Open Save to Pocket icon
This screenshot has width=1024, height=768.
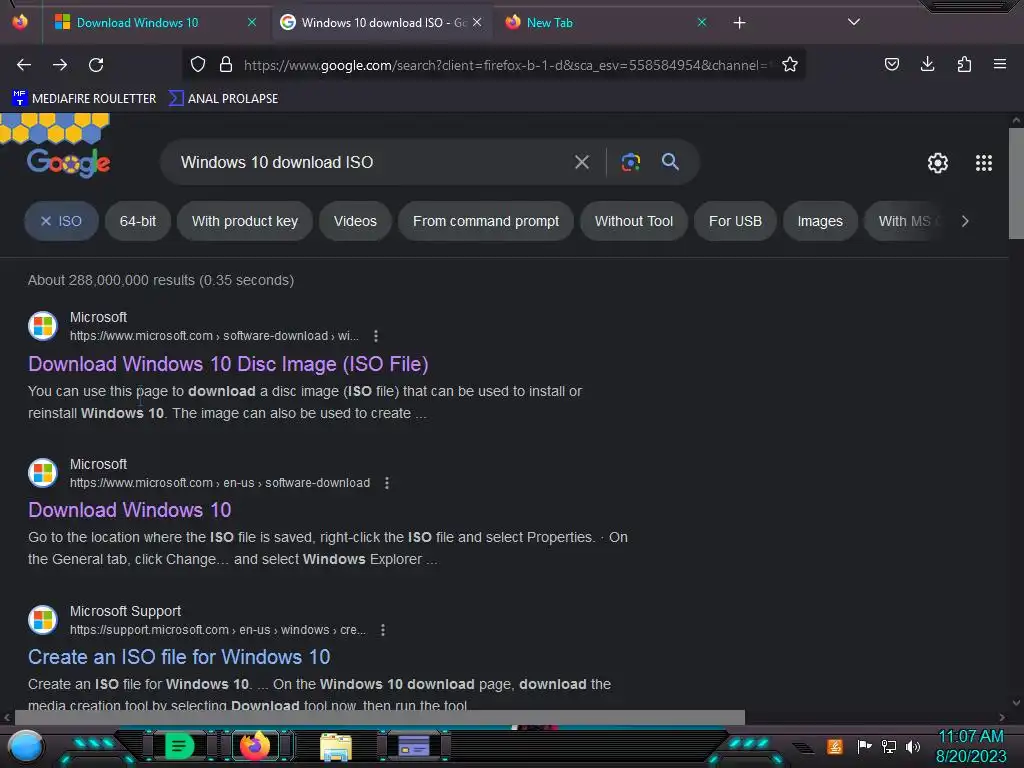(891, 64)
